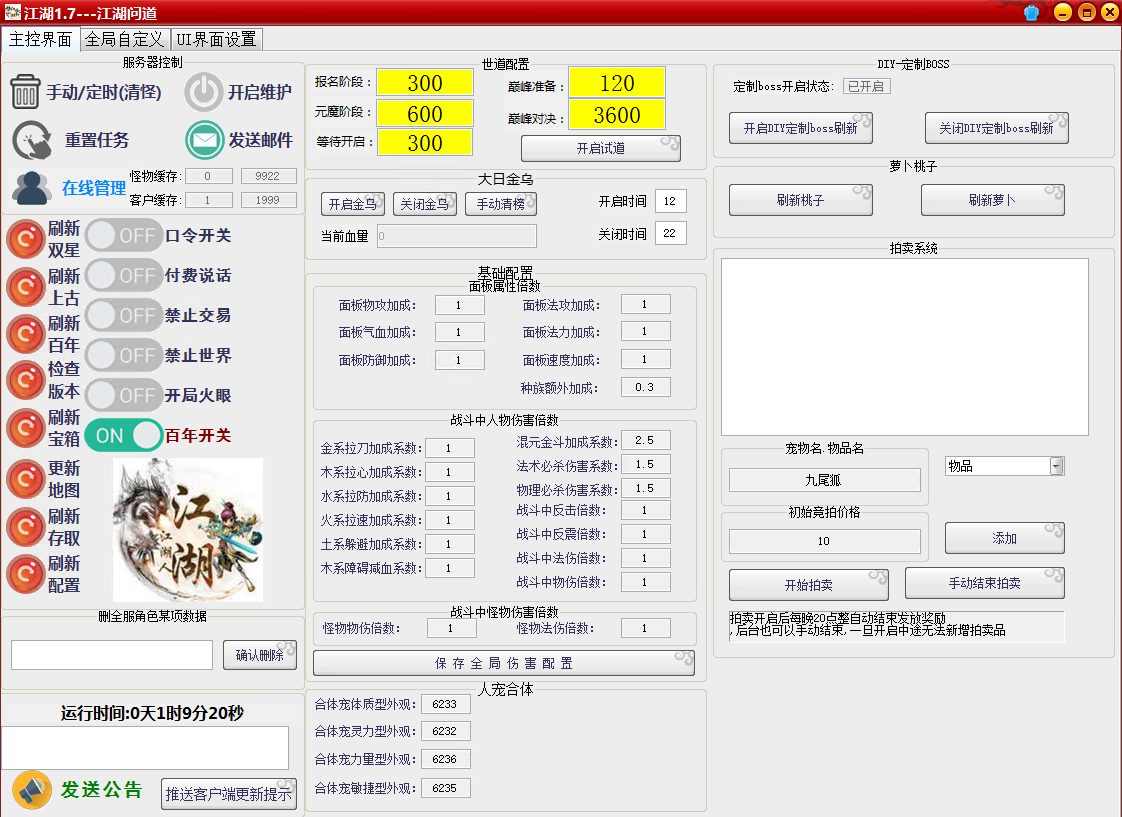Click the yellow 报名阶段 value field
This screenshot has height=817, width=1122.
424,83
